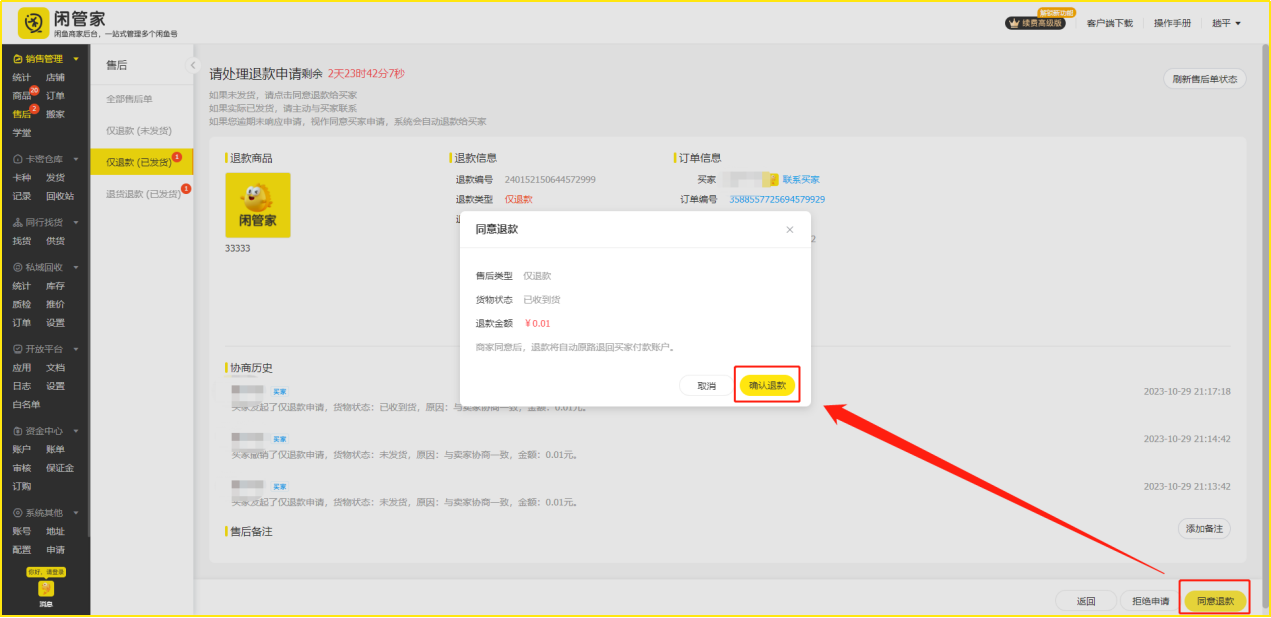Click 拒绝申请 button at bottom
This screenshot has width=1271, height=618.
(1149, 601)
